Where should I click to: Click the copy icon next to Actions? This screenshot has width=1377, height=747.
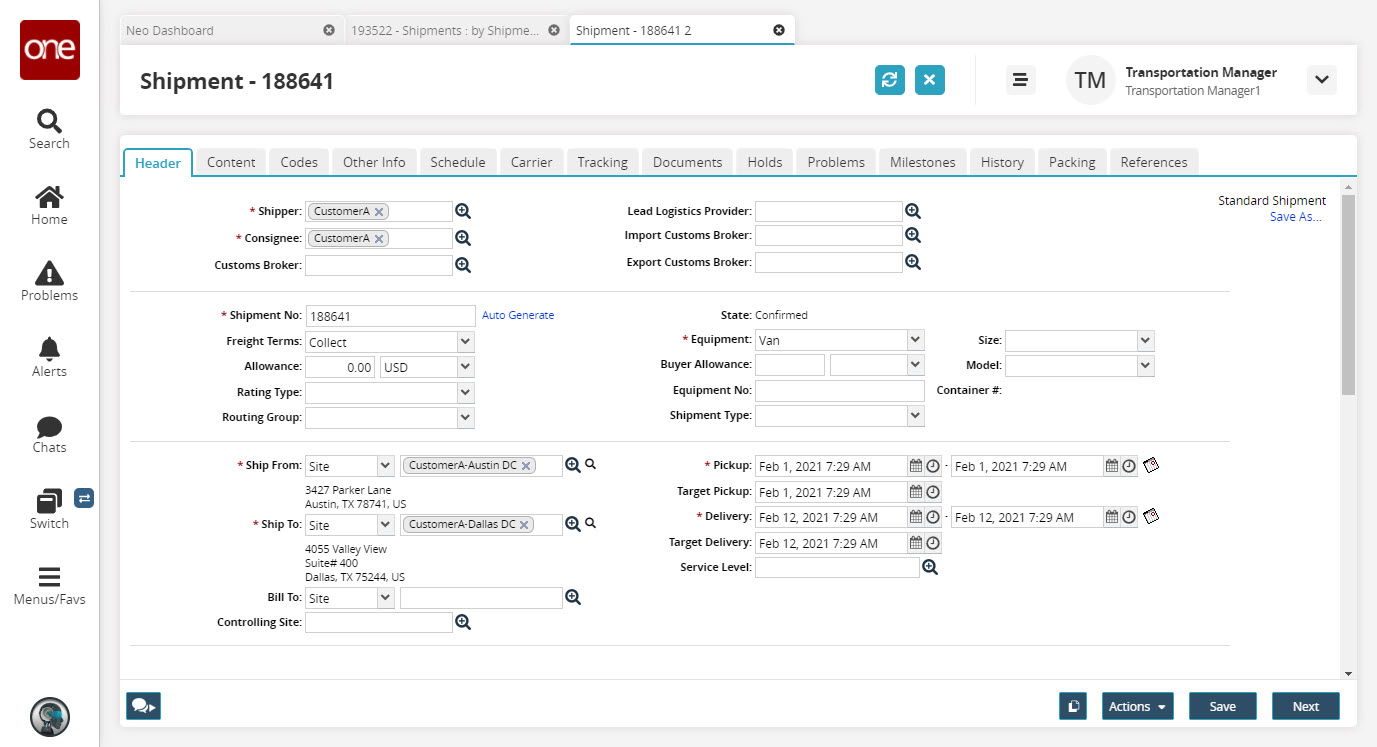click(1072, 706)
